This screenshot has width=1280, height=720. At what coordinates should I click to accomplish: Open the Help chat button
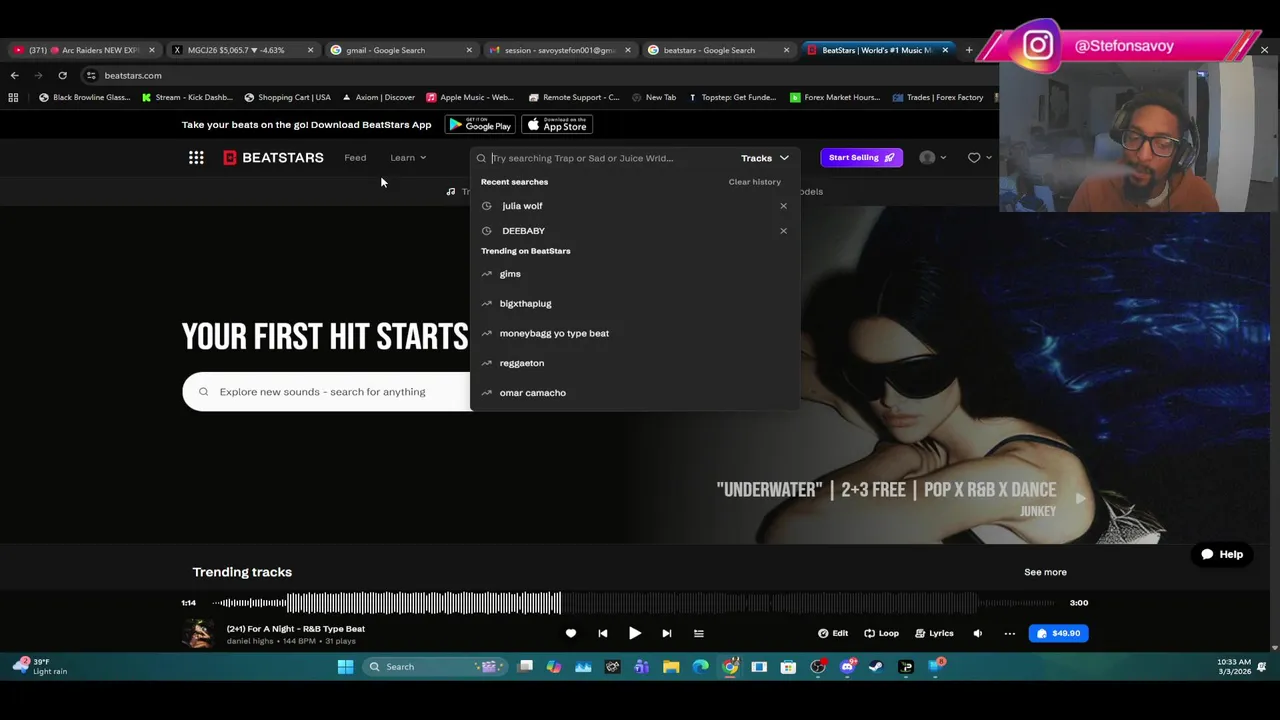coord(1222,554)
